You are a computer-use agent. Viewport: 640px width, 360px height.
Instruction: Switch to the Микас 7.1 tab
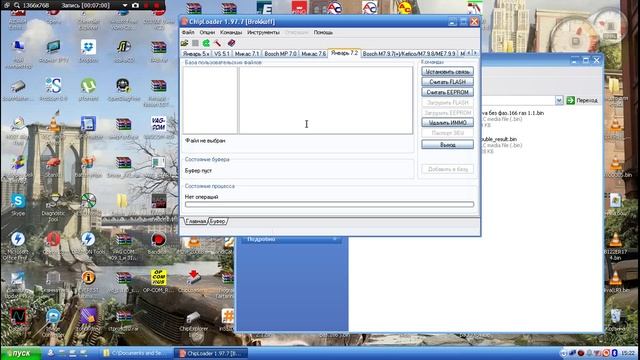click(247, 53)
